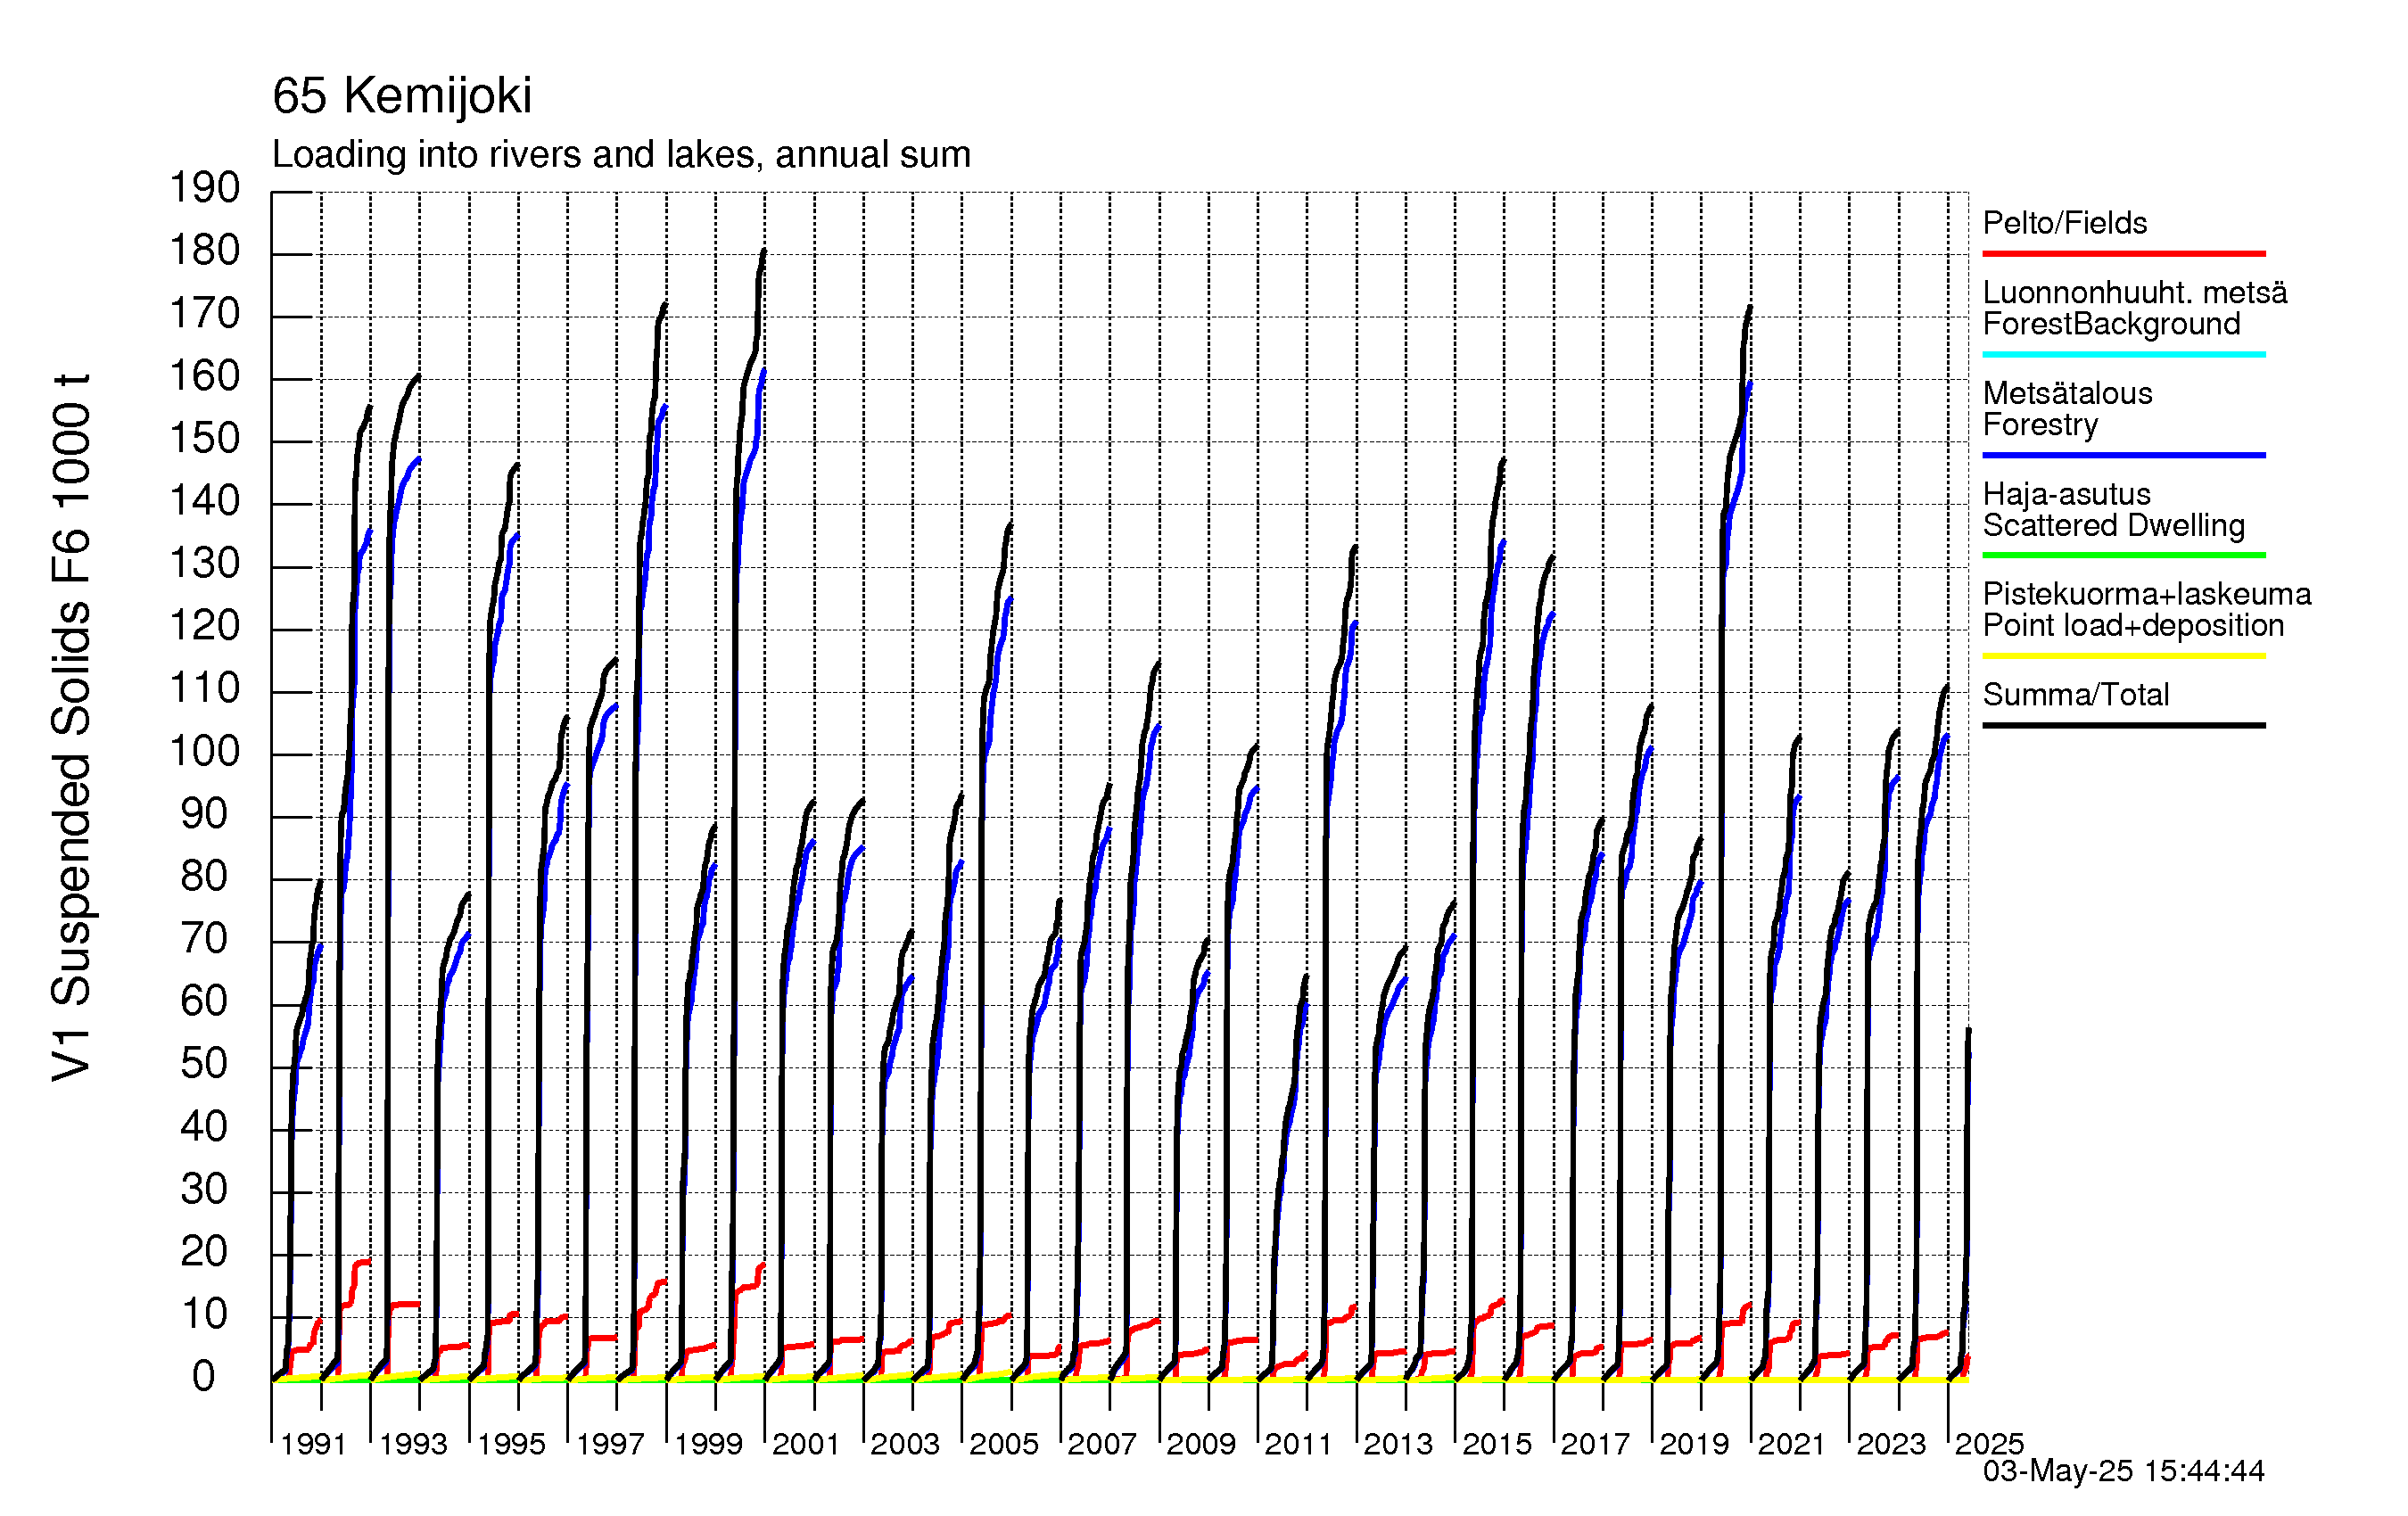Click the x-axis year 2001
Screen dimensions: 2408x1516
(x=806, y=1445)
